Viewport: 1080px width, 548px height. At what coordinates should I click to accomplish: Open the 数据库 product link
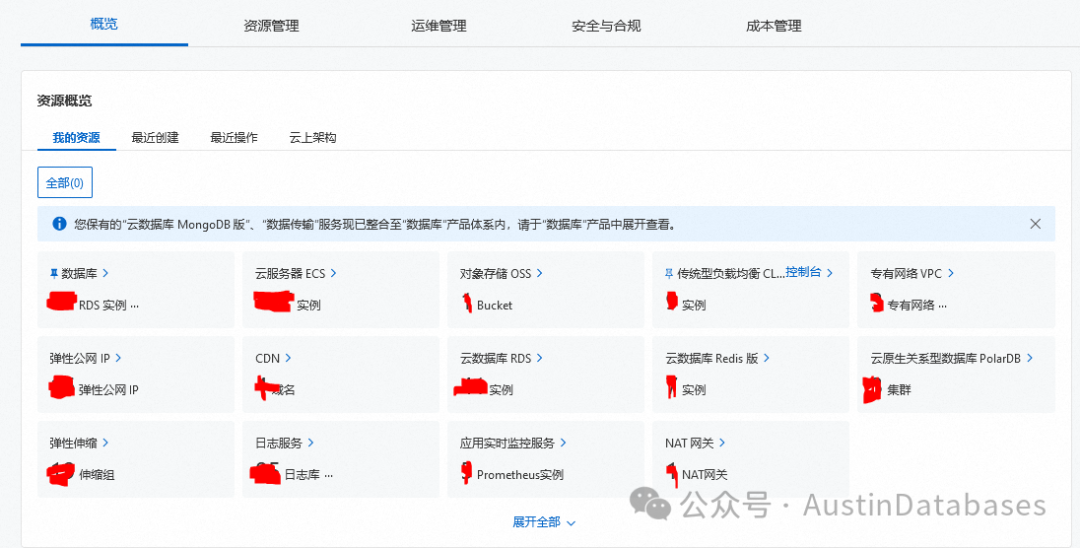tap(79, 273)
